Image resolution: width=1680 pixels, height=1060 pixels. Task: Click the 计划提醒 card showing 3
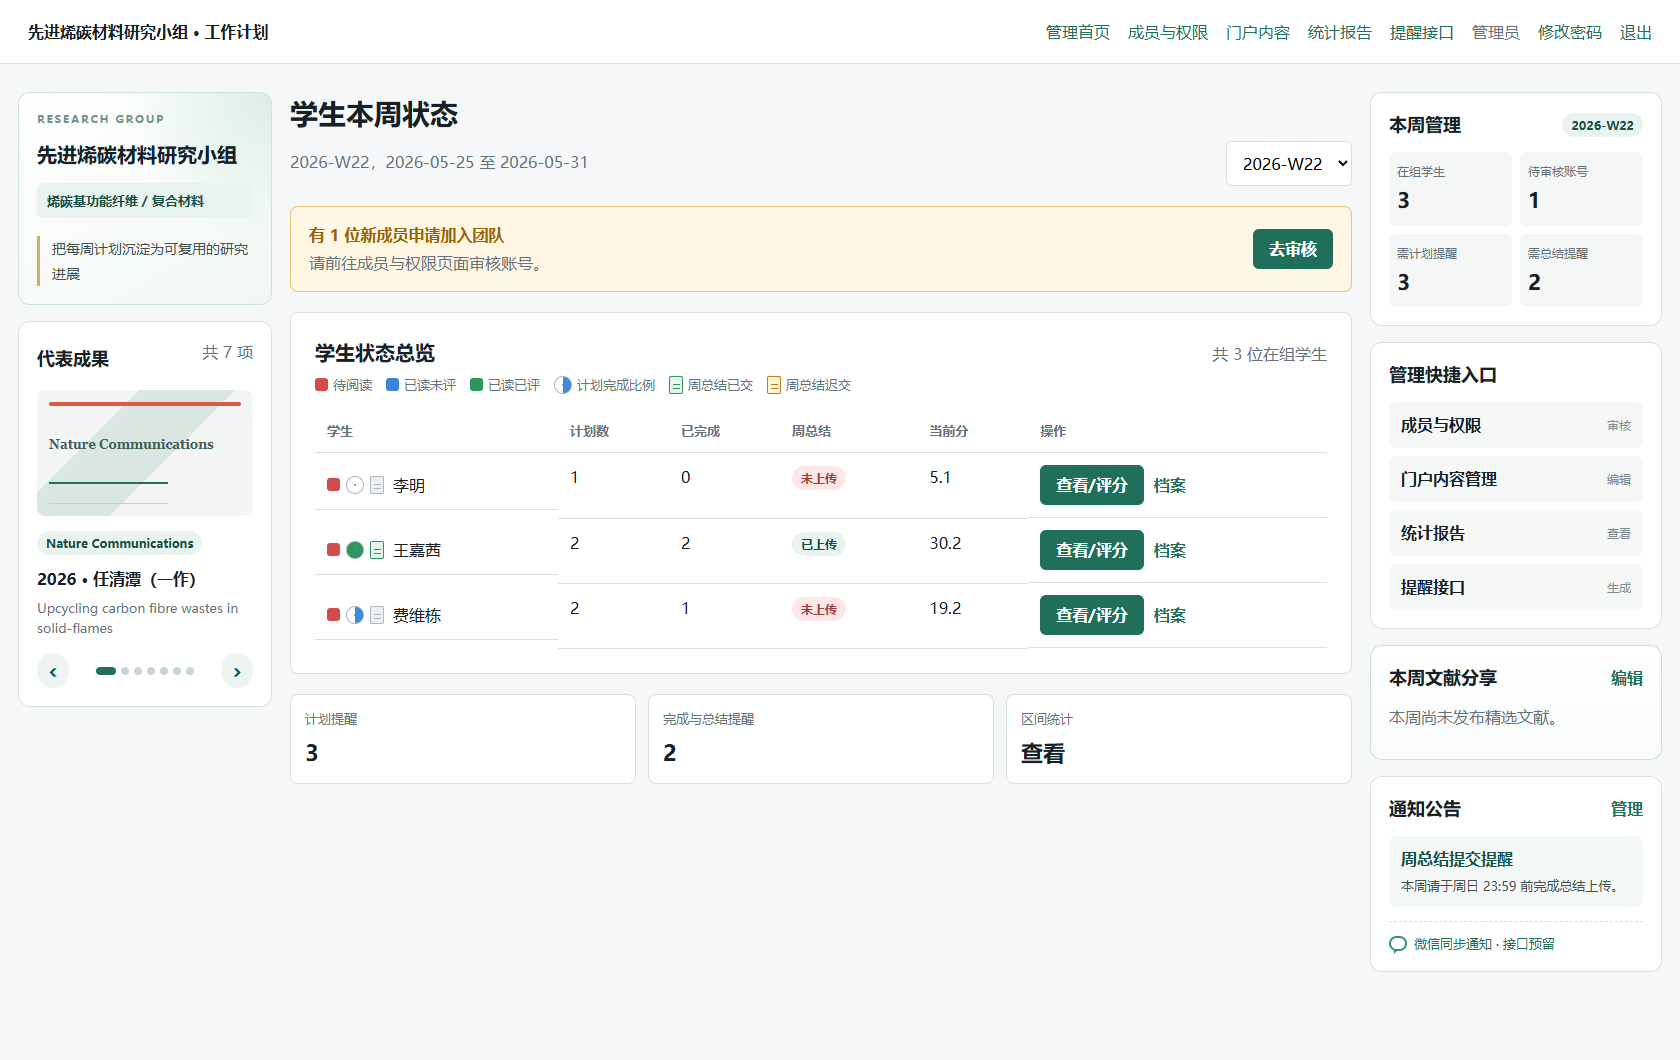pos(463,739)
